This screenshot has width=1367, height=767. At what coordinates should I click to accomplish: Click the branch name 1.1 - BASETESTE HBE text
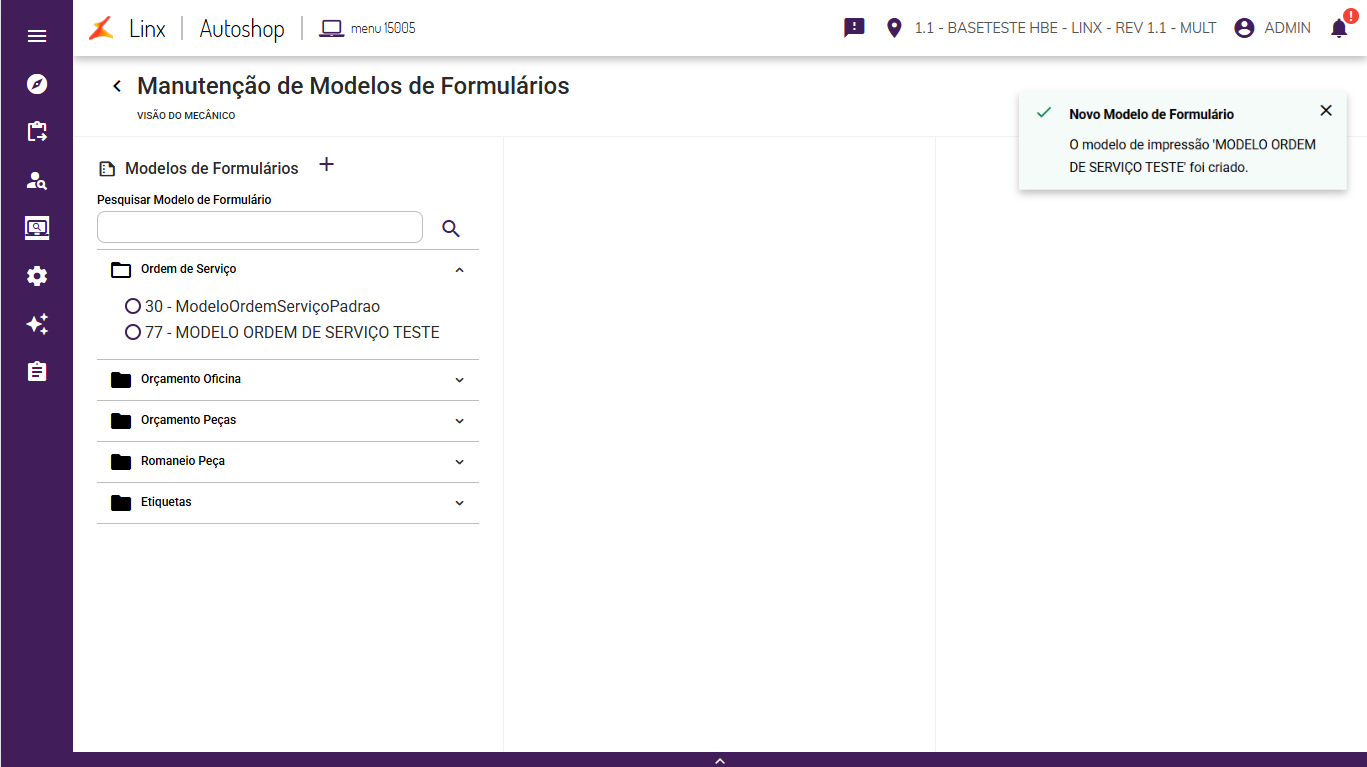point(1065,28)
